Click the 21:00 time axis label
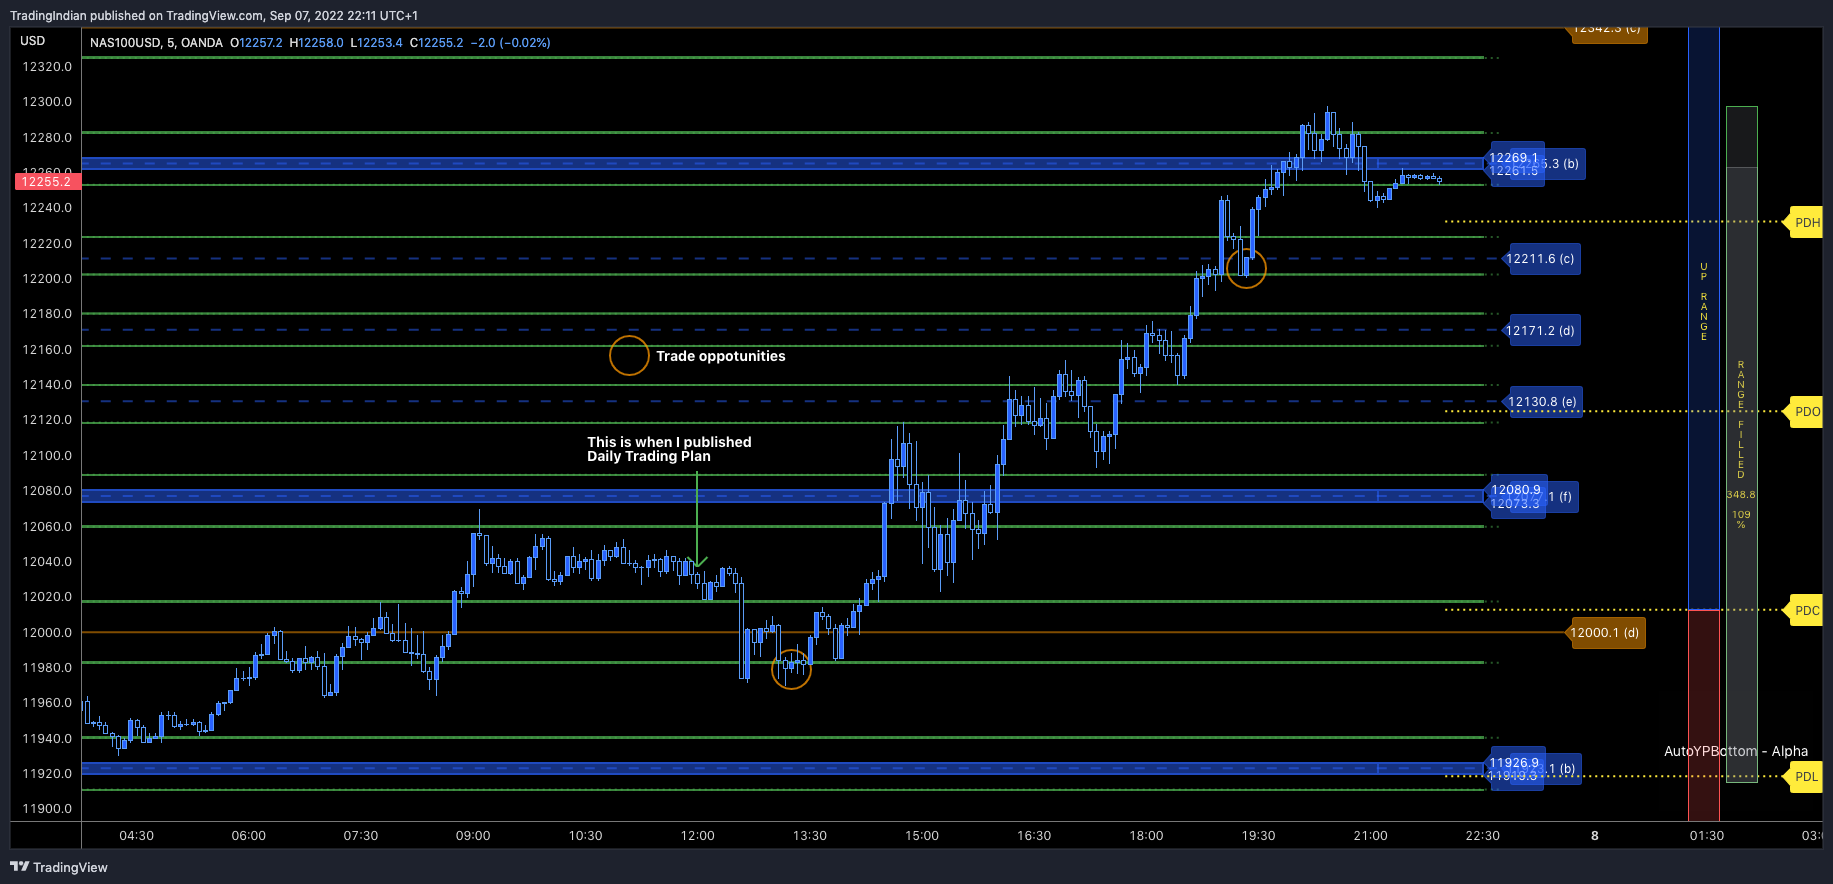Image resolution: width=1833 pixels, height=884 pixels. [x=1371, y=836]
